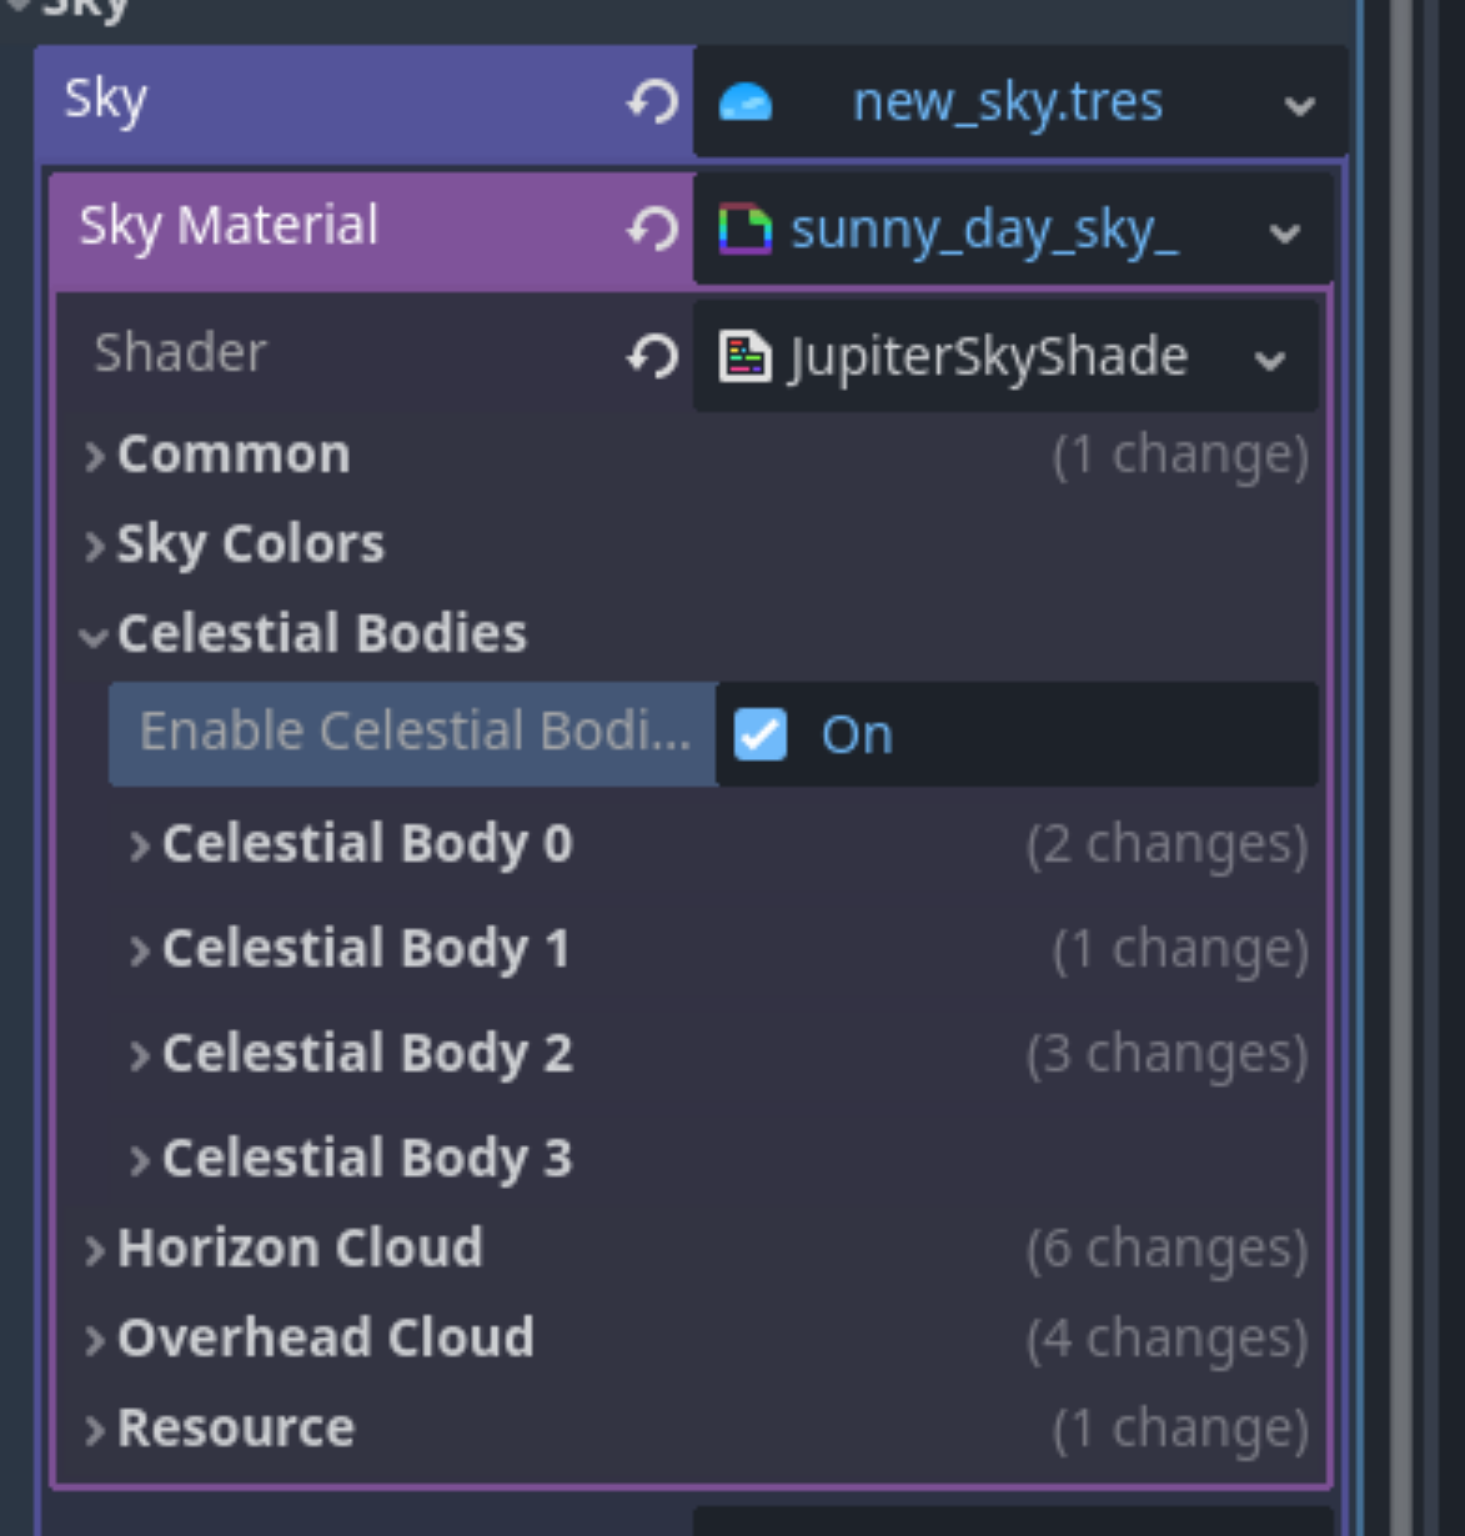
Task: Expand Celestial Body 2 with three changes
Action: [x=139, y=1053]
